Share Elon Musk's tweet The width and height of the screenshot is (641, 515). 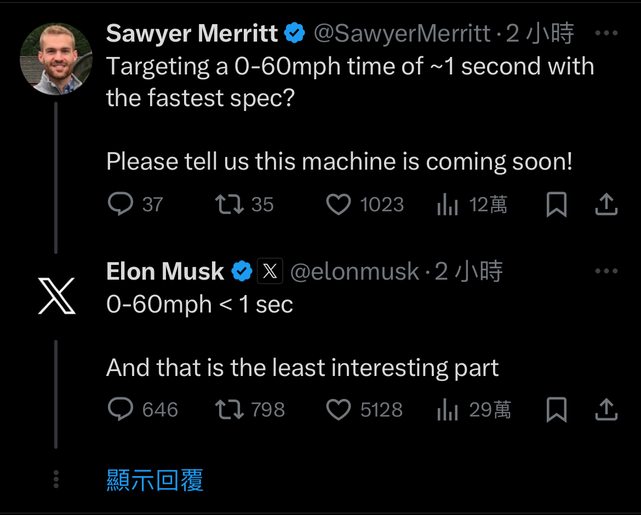coord(606,409)
